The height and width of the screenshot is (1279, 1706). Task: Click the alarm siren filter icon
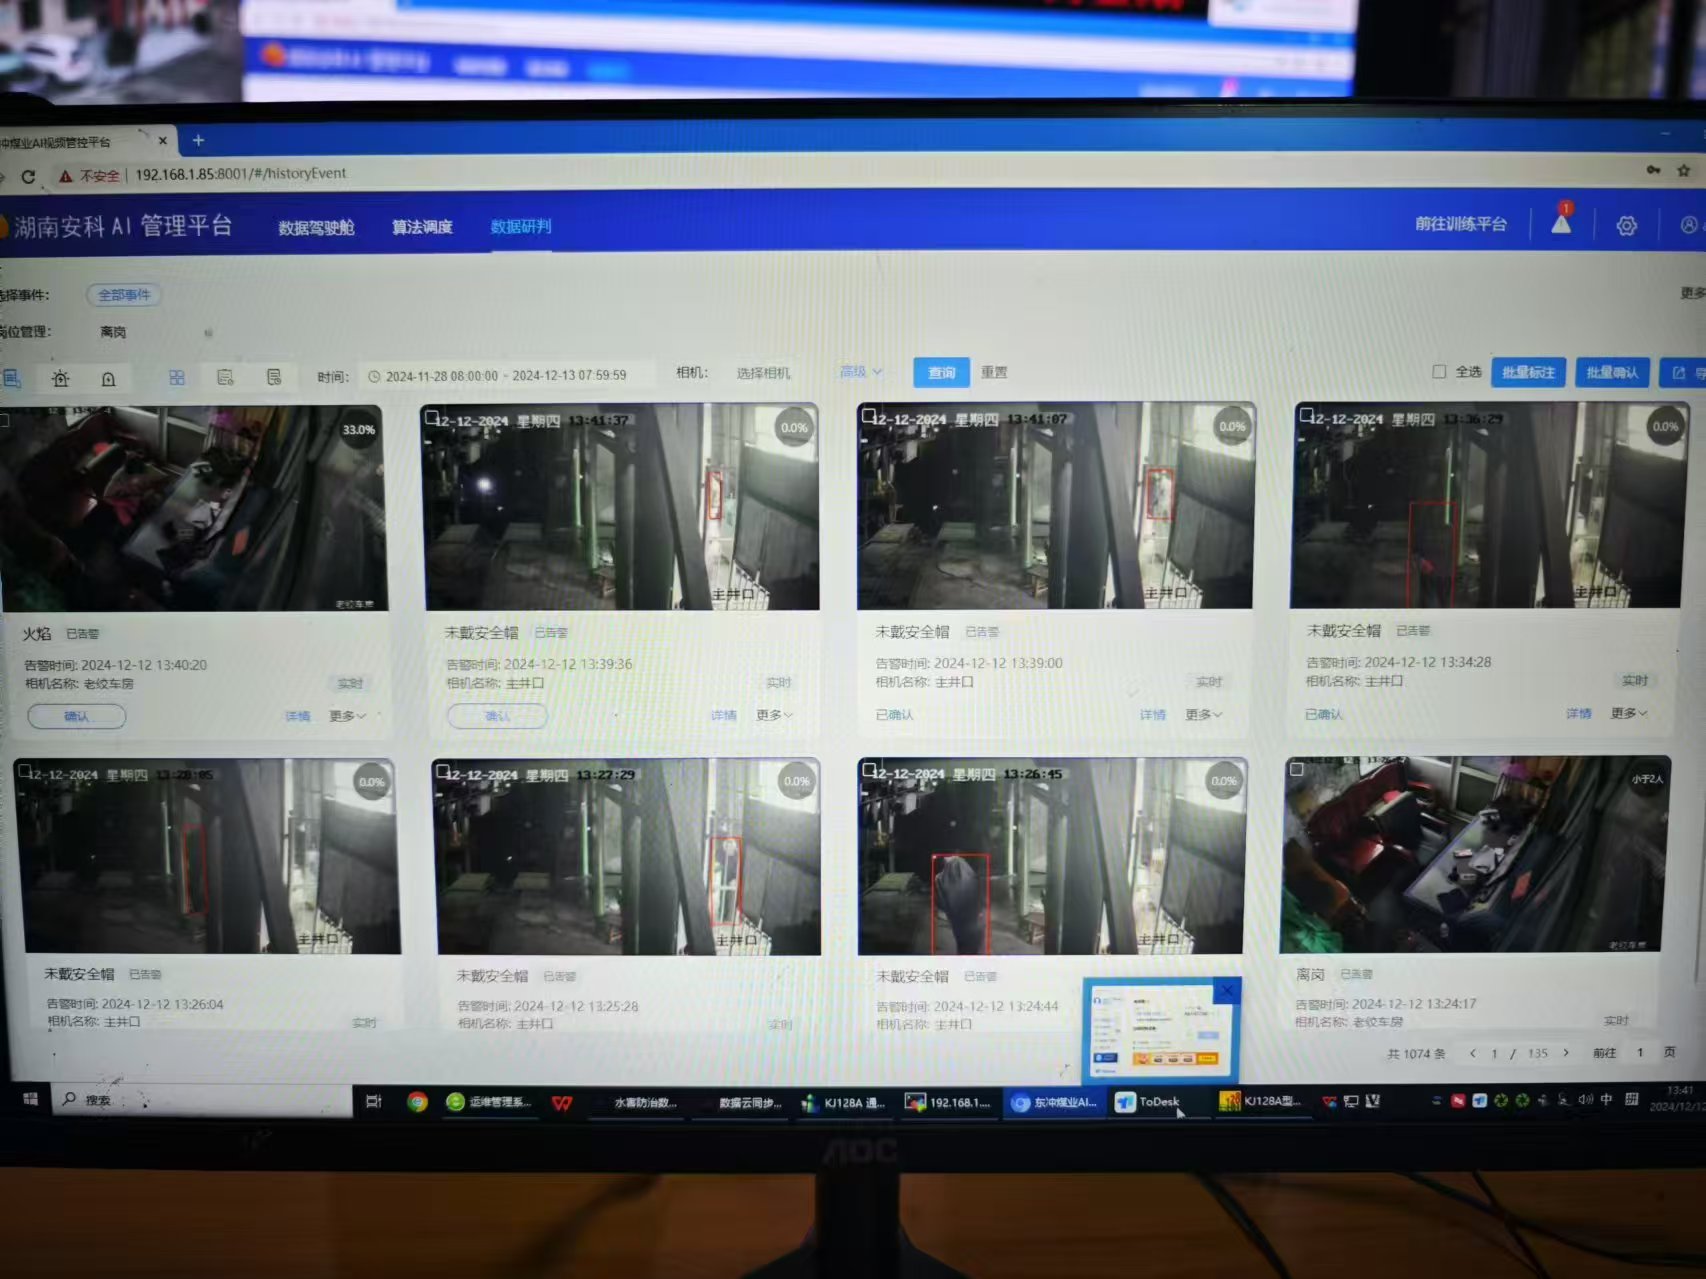coord(61,378)
